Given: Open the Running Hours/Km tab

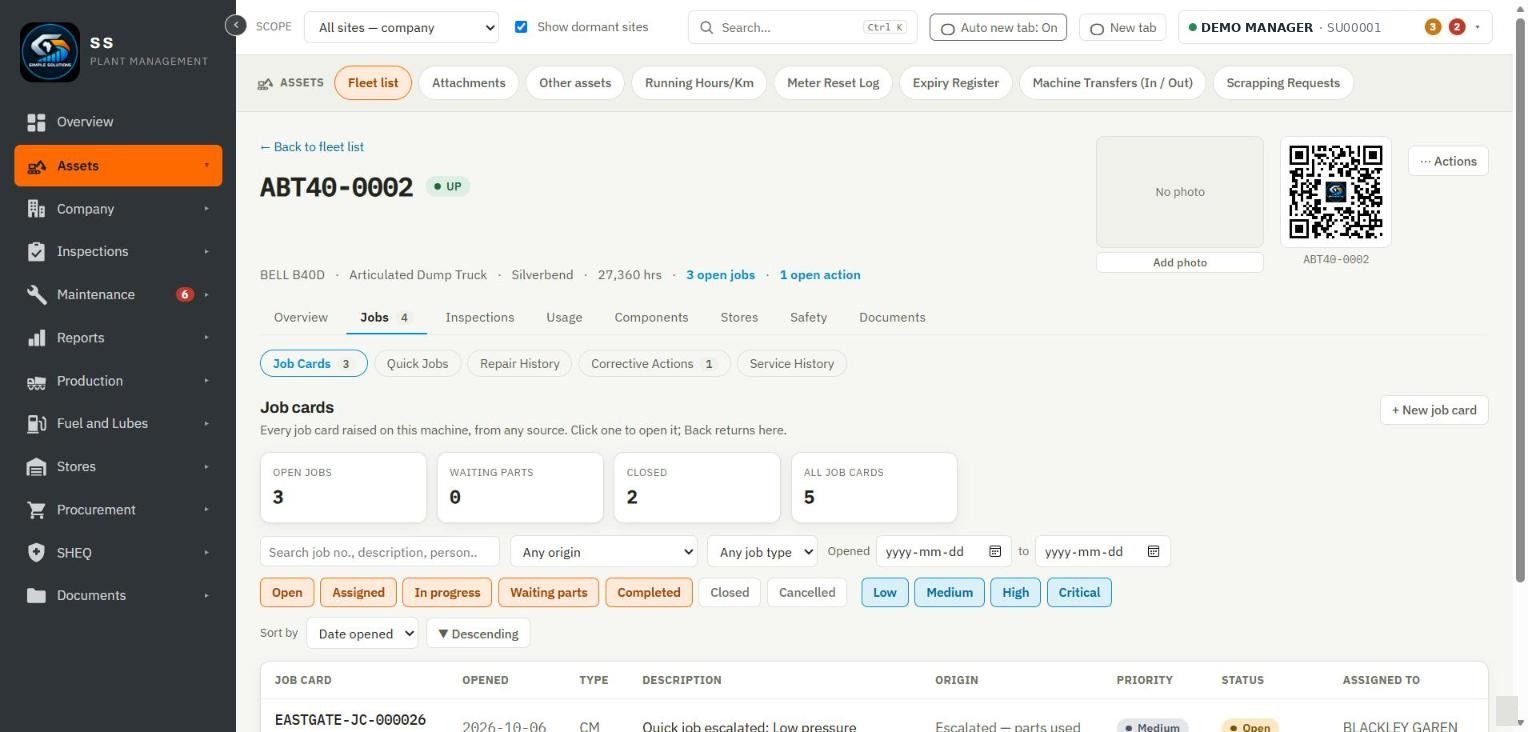Looking at the screenshot, I should [699, 83].
